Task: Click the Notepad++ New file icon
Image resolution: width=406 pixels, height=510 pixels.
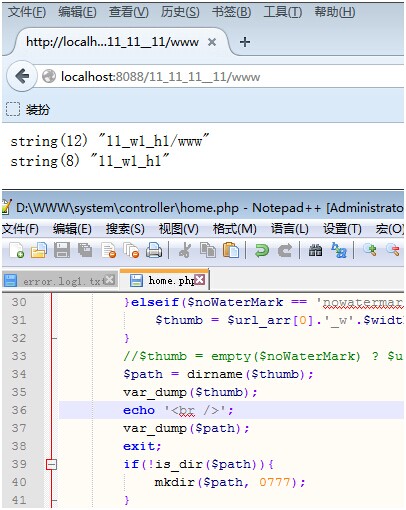Action: click(16, 250)
